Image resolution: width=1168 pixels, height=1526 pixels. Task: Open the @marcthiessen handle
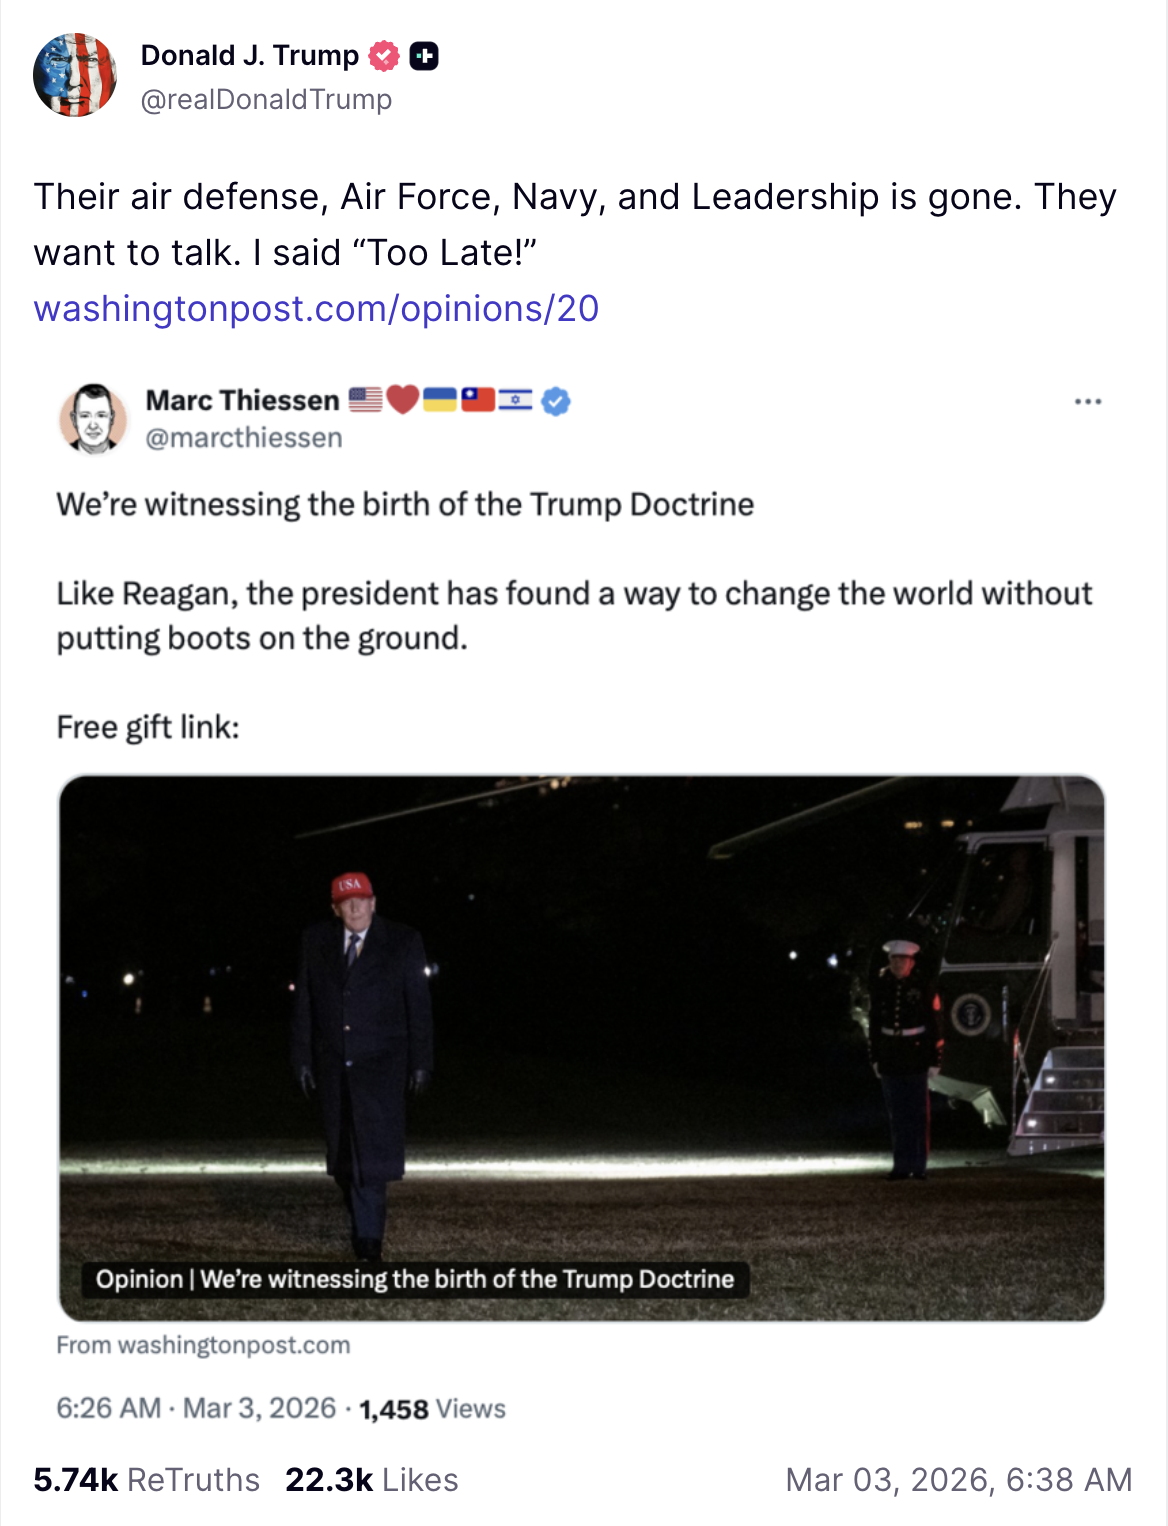pos(244,438)
